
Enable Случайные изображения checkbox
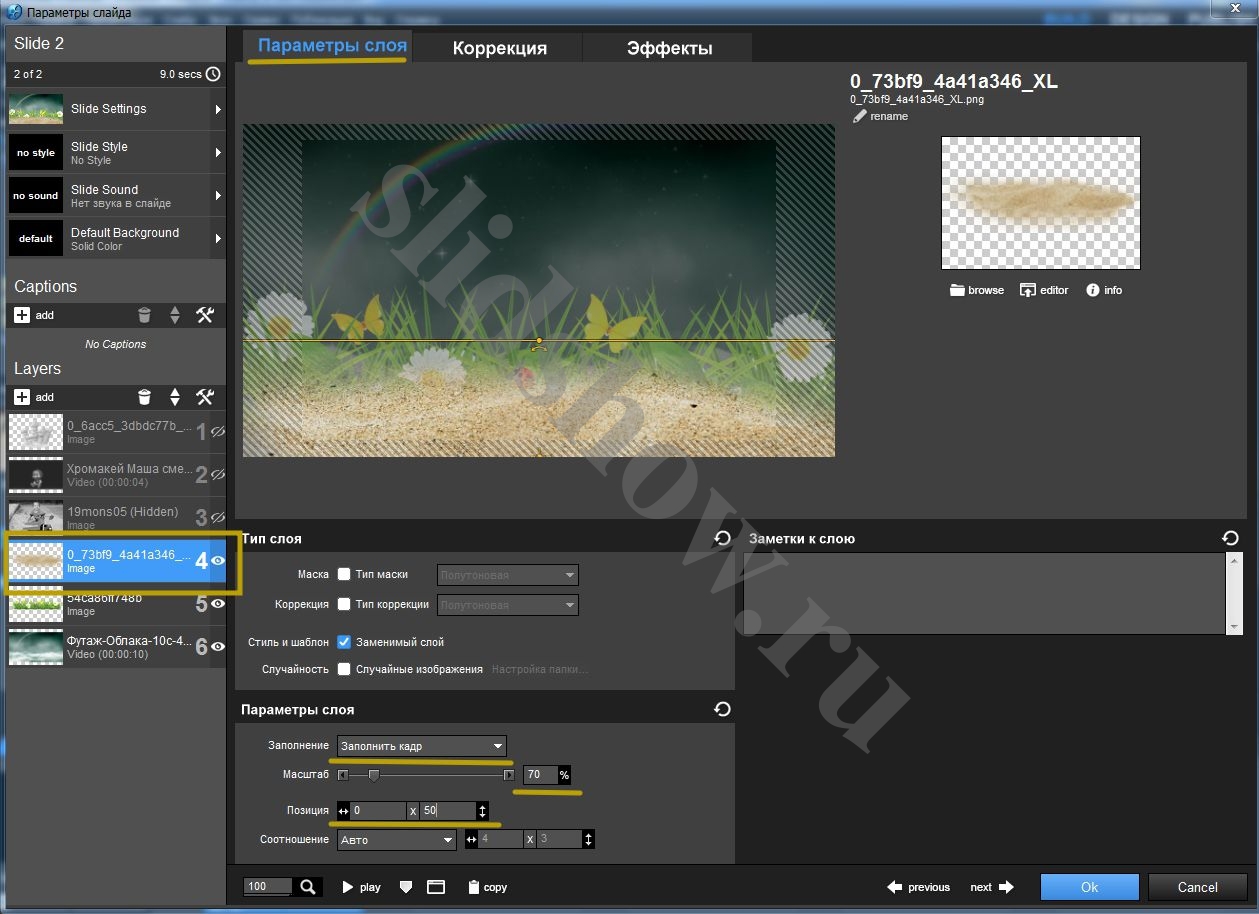(344, 669)
